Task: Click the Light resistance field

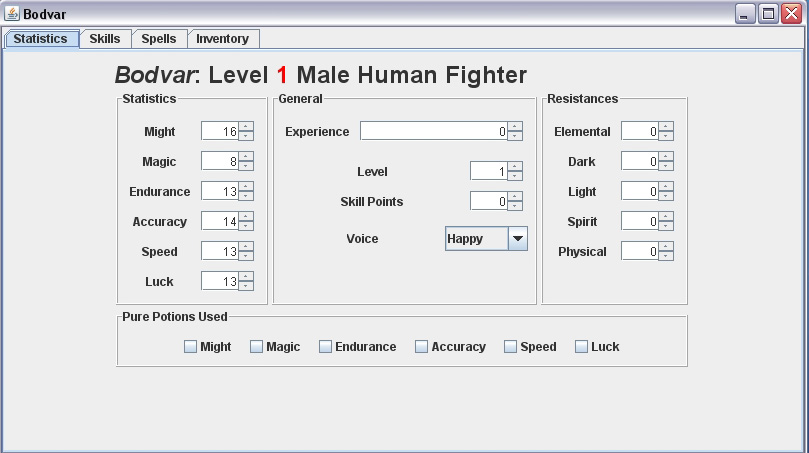Action: click(x=640, y=191)
